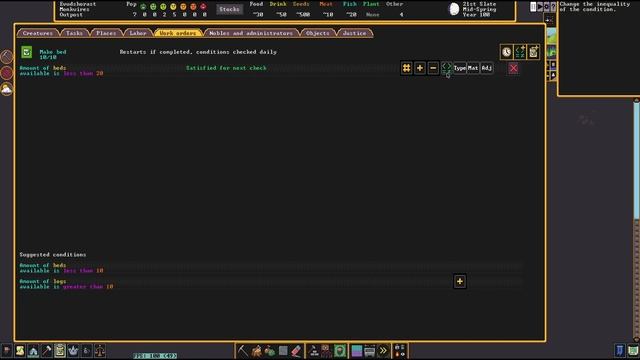640x360 pixels.
Task: Click the Type button for condition
Action: pyautogui.click(x=460, y=68)
